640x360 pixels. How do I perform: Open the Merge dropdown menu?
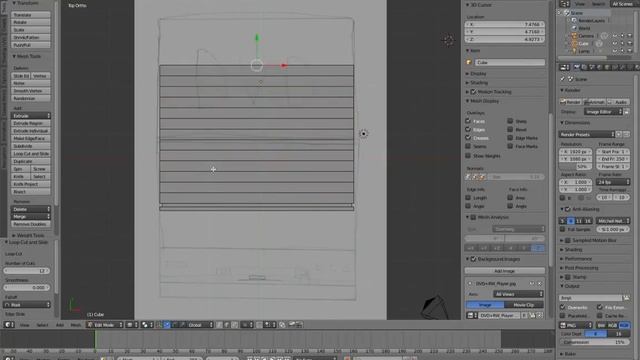[x=31, y=216]
